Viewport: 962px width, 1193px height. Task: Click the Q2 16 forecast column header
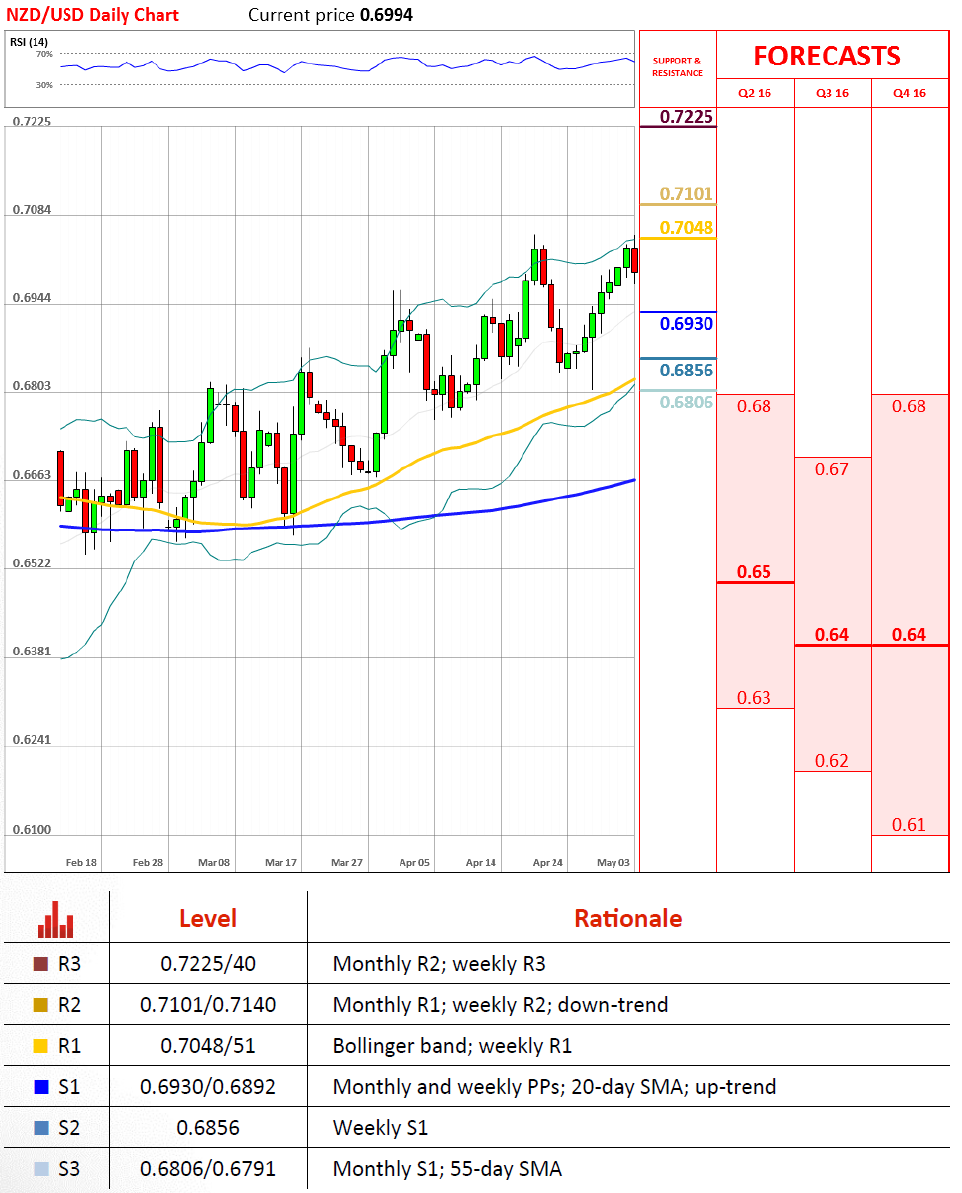[755, 93]
